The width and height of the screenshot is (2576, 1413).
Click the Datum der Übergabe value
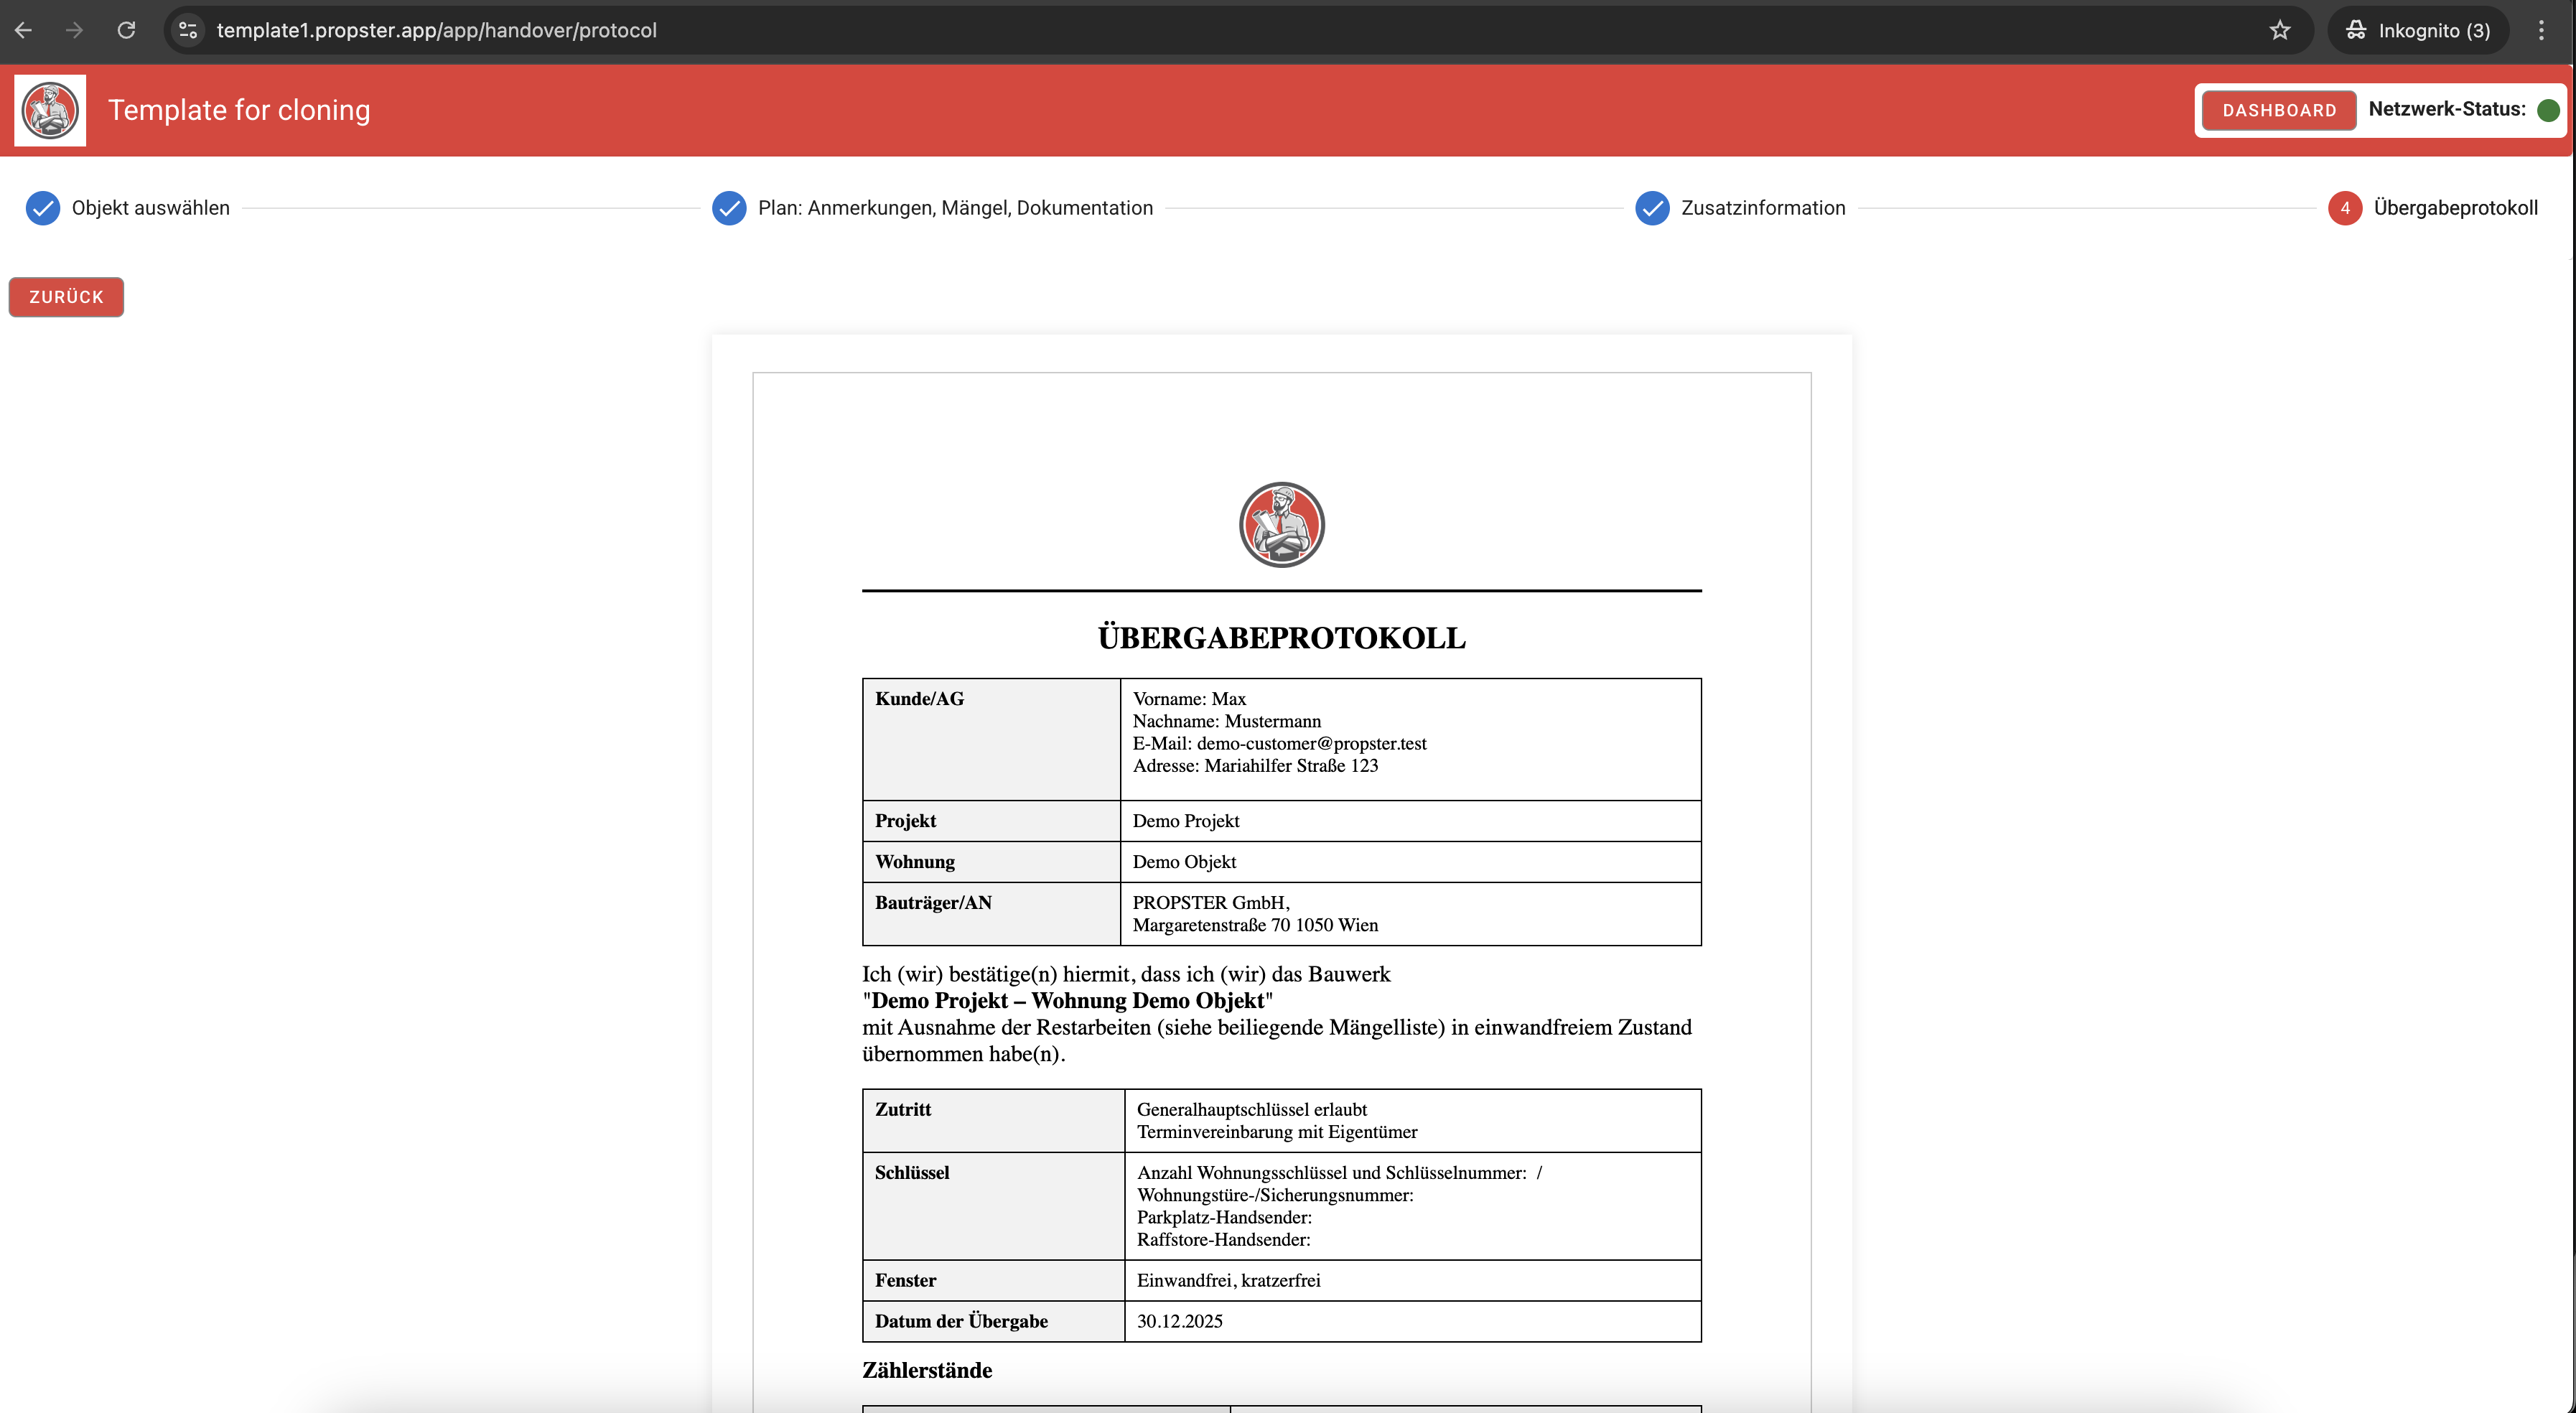1179,1321
